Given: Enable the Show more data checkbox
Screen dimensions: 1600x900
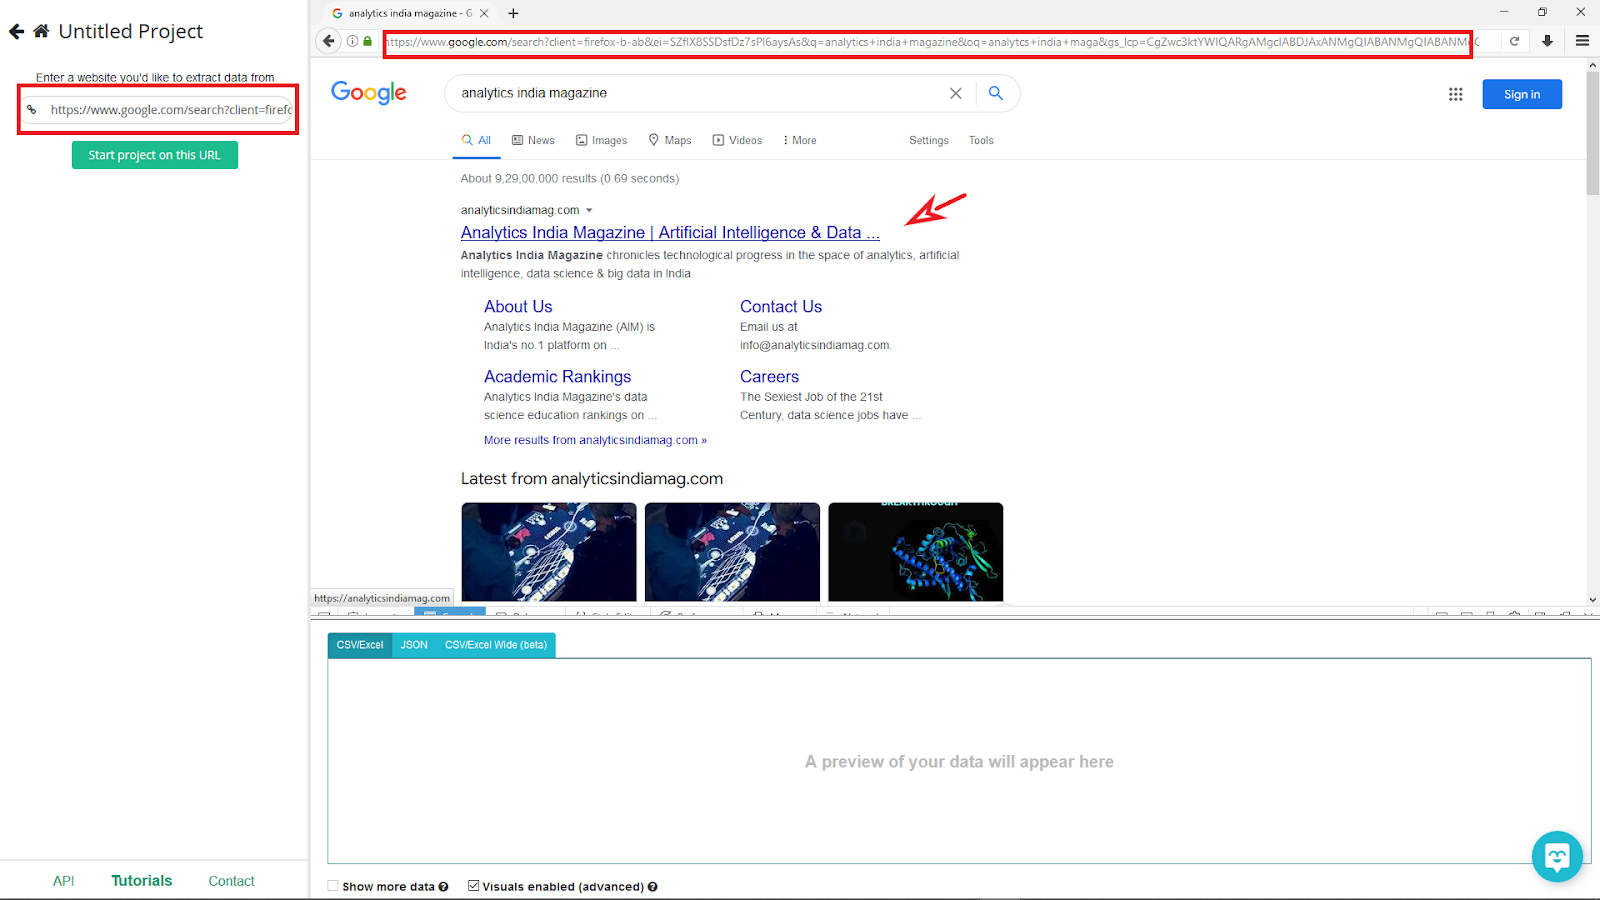Looking at the screenshot, I should (x=333, y=886).
